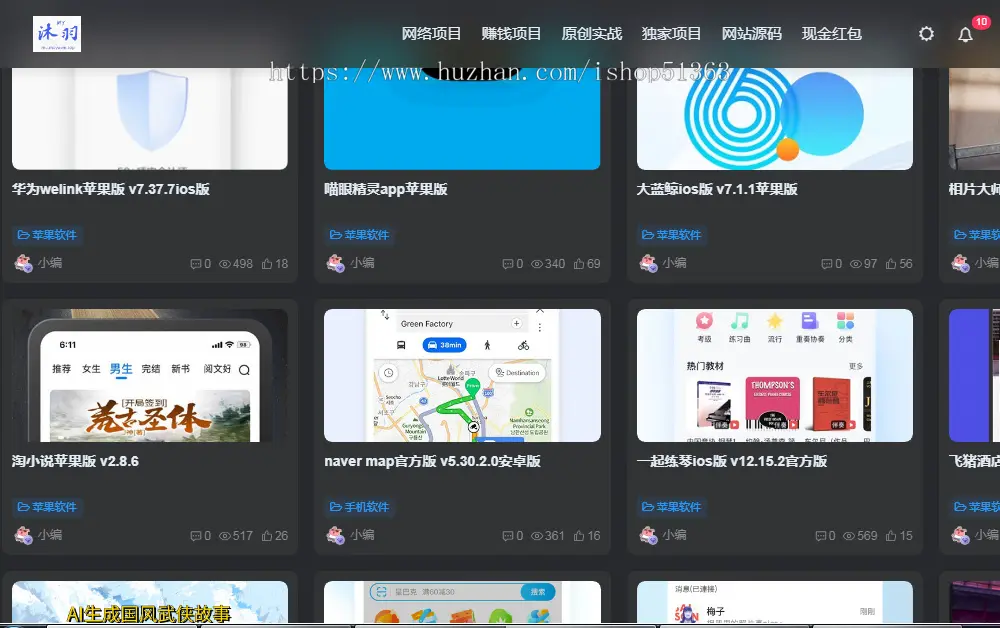Click 小编 avatar on 喵眼精灵 card

point(335,263)
